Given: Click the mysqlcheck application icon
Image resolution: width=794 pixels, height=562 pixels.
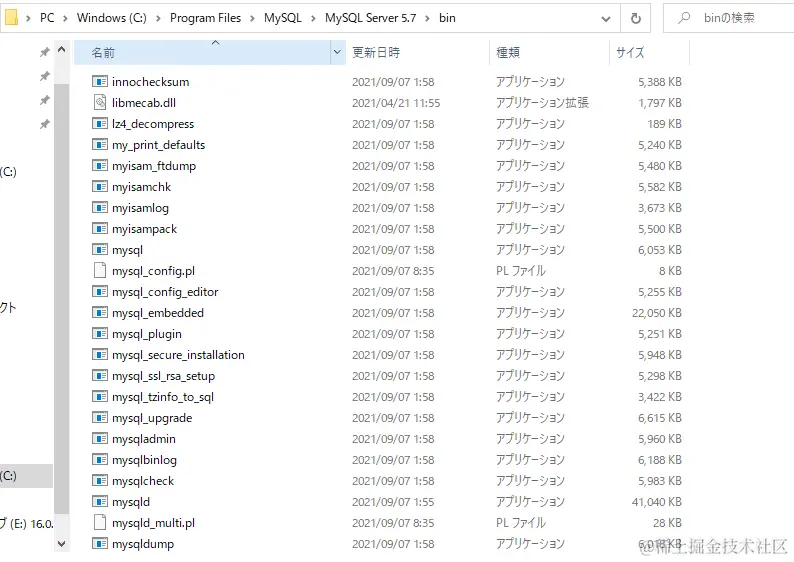Looking at the screenshot, I should coord(100,481).
